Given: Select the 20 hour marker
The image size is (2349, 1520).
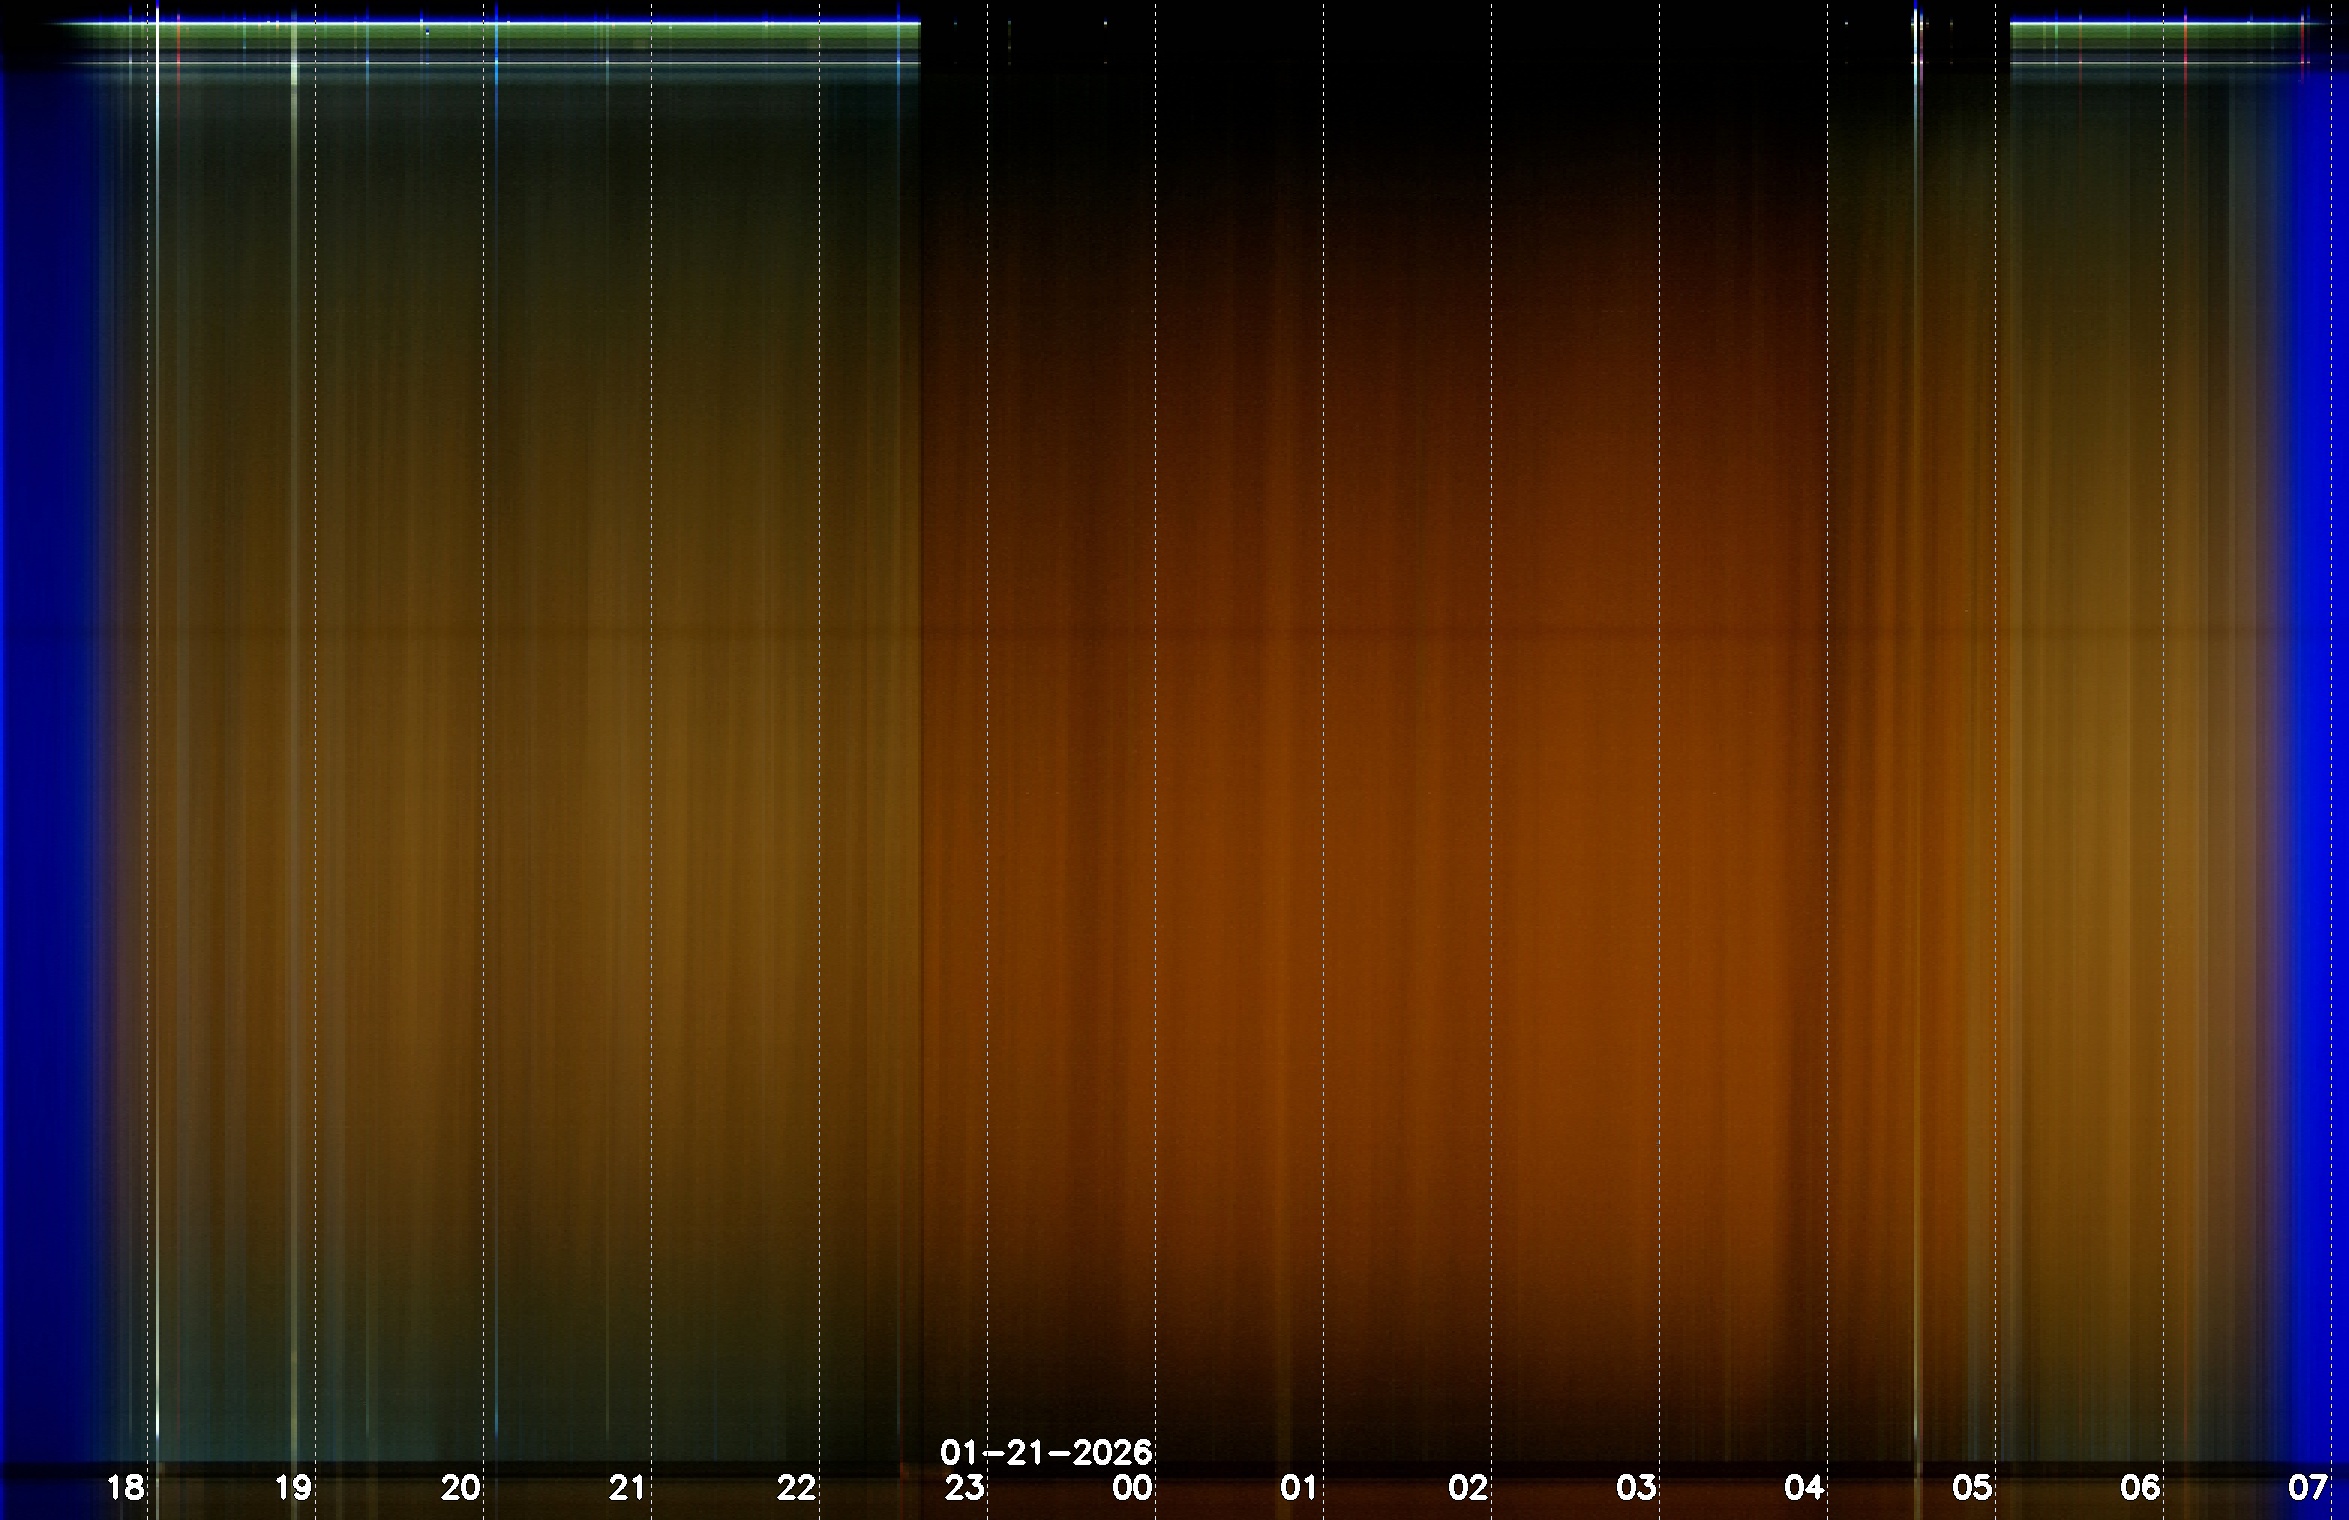Looking at the screenshot, I should point(461,1488).
